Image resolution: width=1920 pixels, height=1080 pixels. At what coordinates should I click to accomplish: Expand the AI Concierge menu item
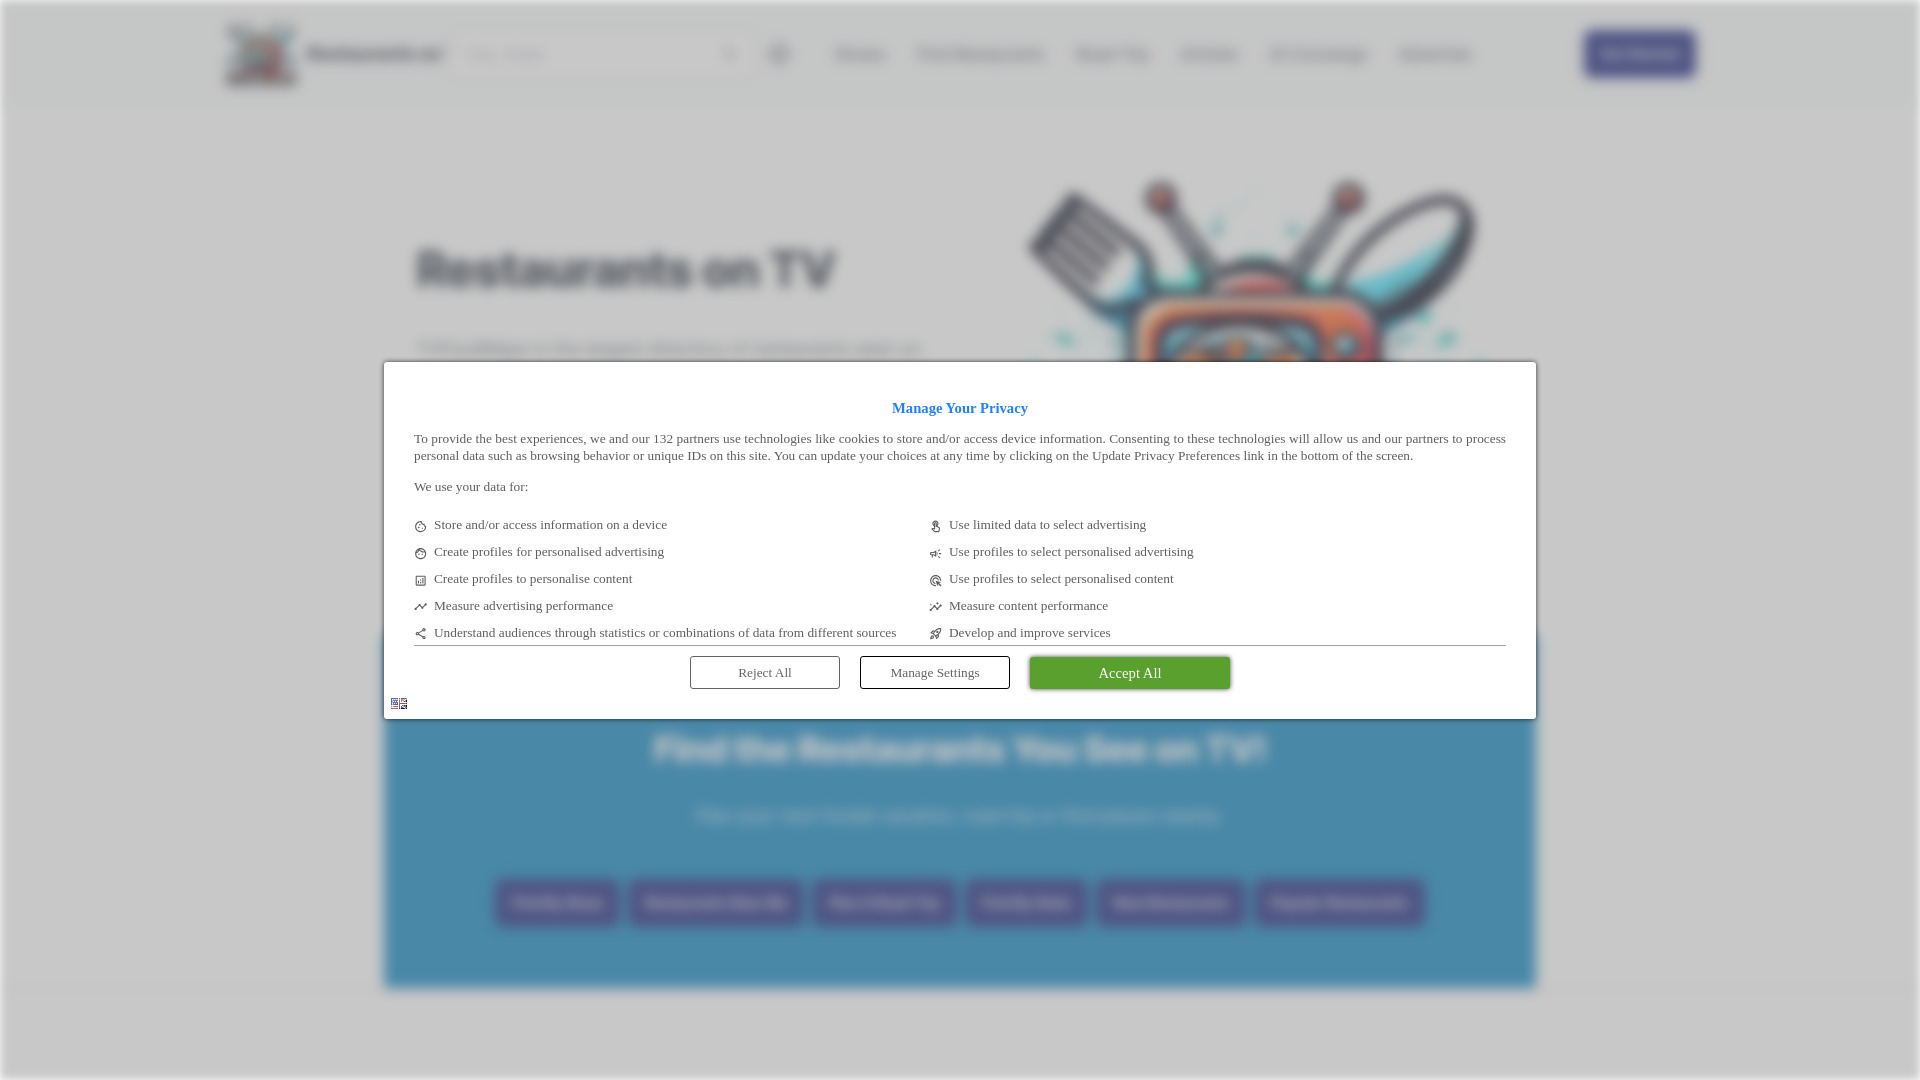pos(1316,54)
